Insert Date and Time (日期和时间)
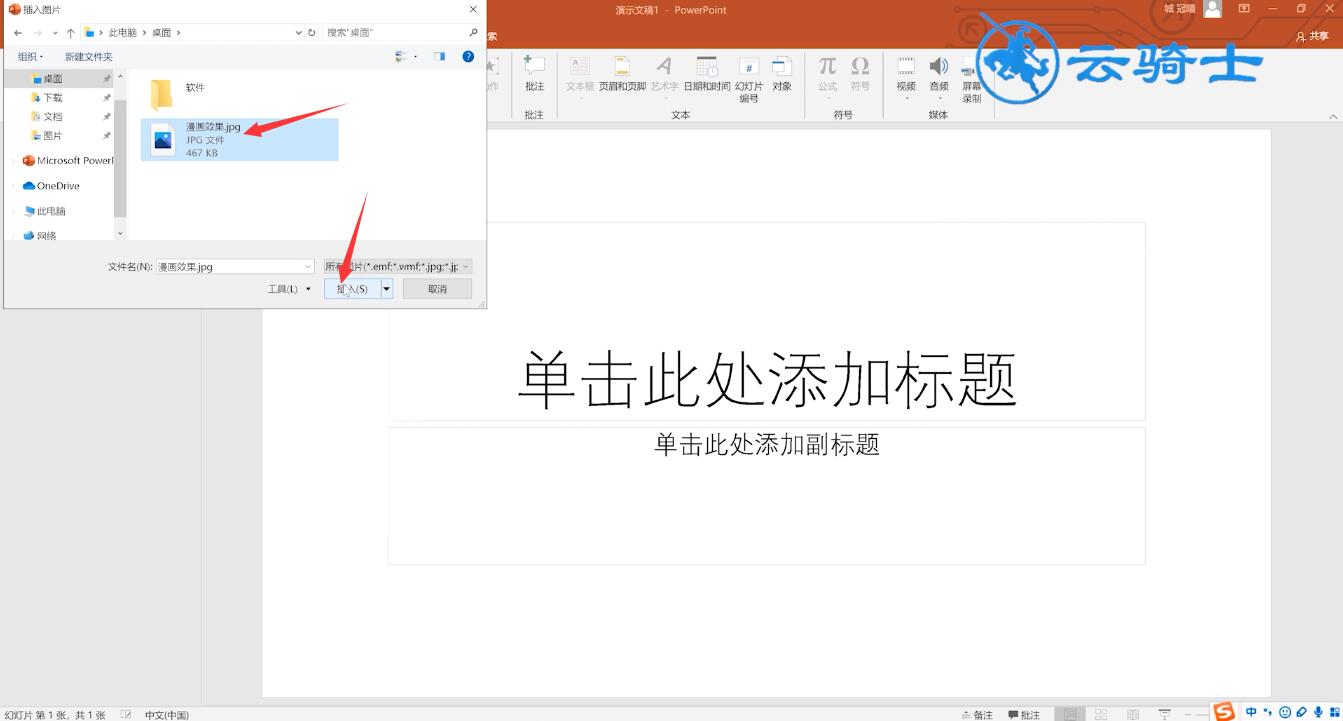 tap(707, 74)
